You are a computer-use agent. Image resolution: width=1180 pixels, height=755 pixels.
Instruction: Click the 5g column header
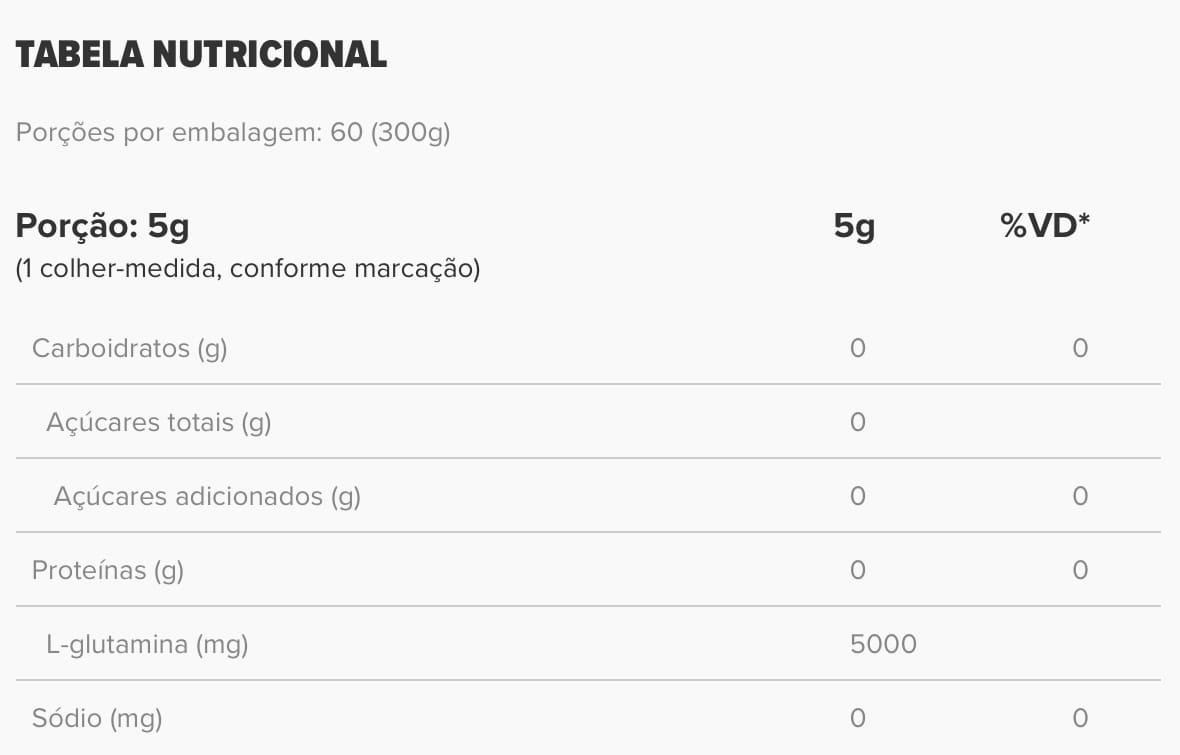click(x=854, y=227)
